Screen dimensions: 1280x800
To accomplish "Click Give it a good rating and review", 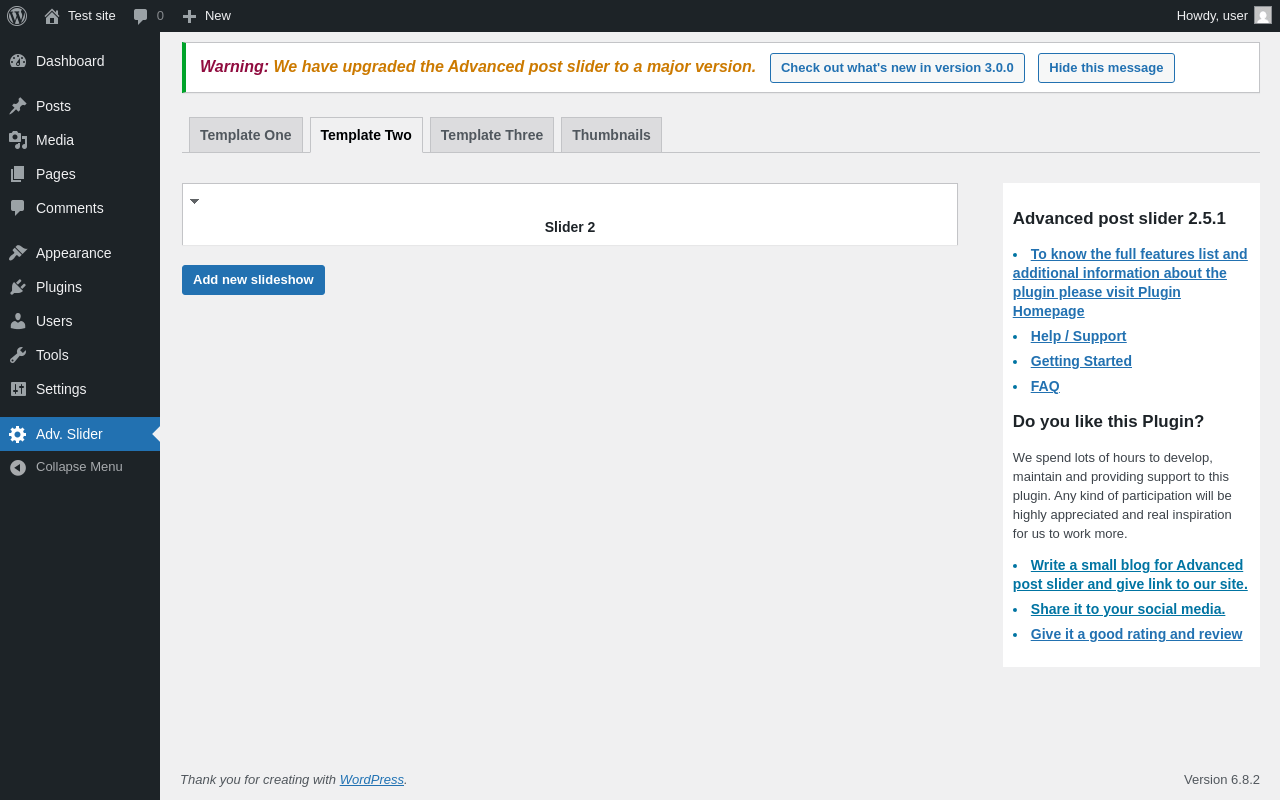I will (1137, 634).
